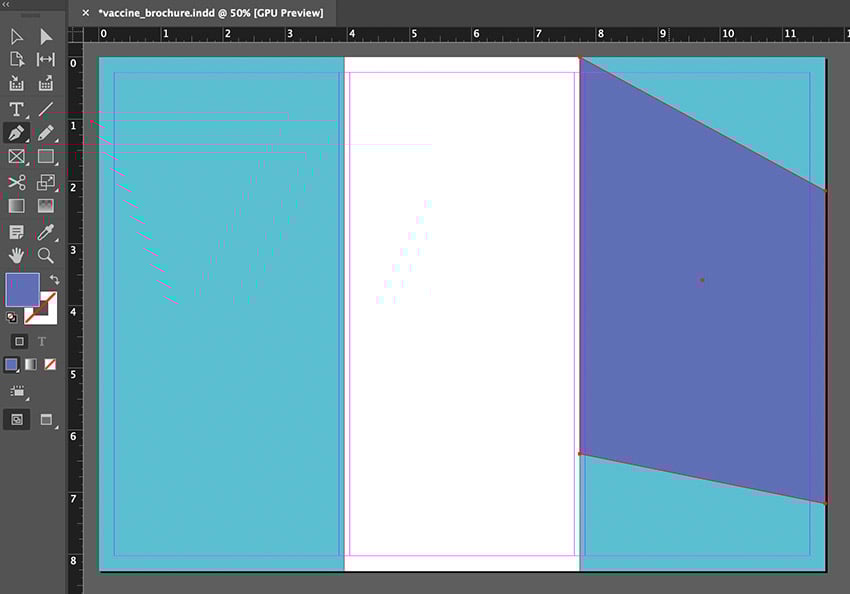Select the Pencil tool
The height and width of the screenshot is (594, 850).
point(45,133)
